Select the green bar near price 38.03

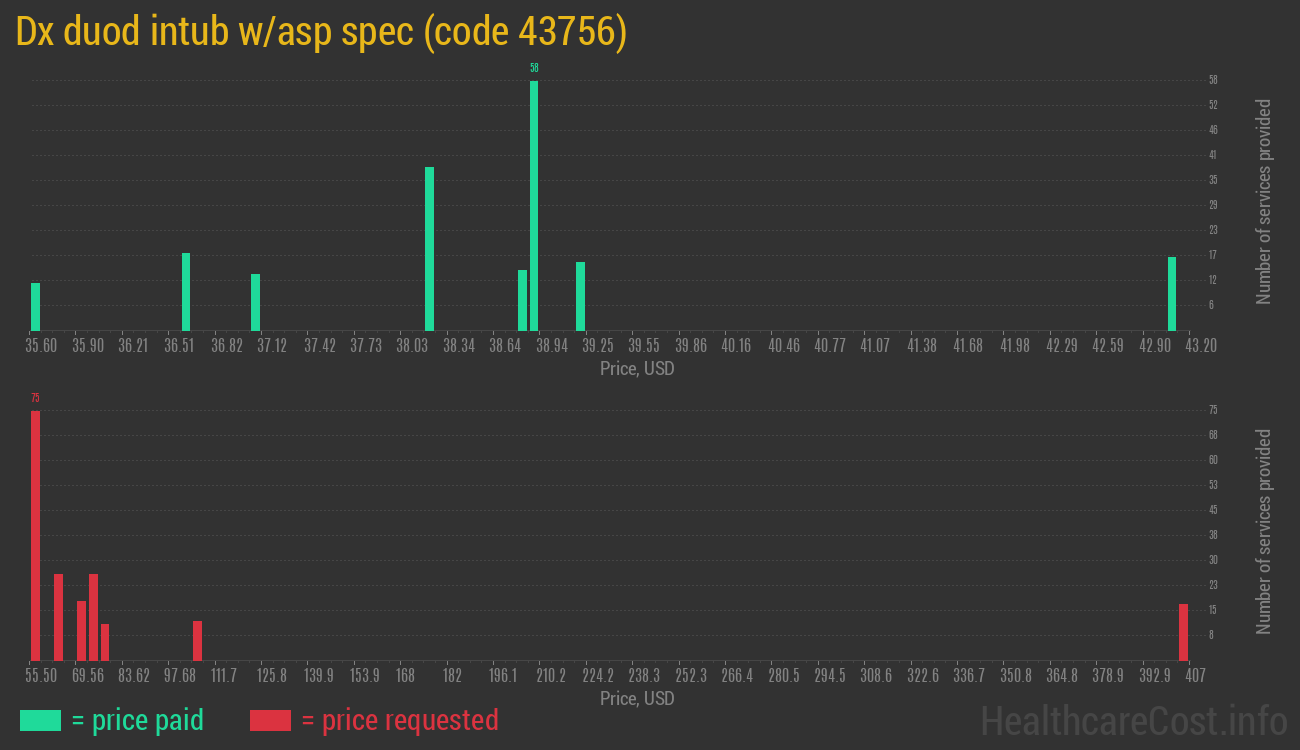coord(429,248)
